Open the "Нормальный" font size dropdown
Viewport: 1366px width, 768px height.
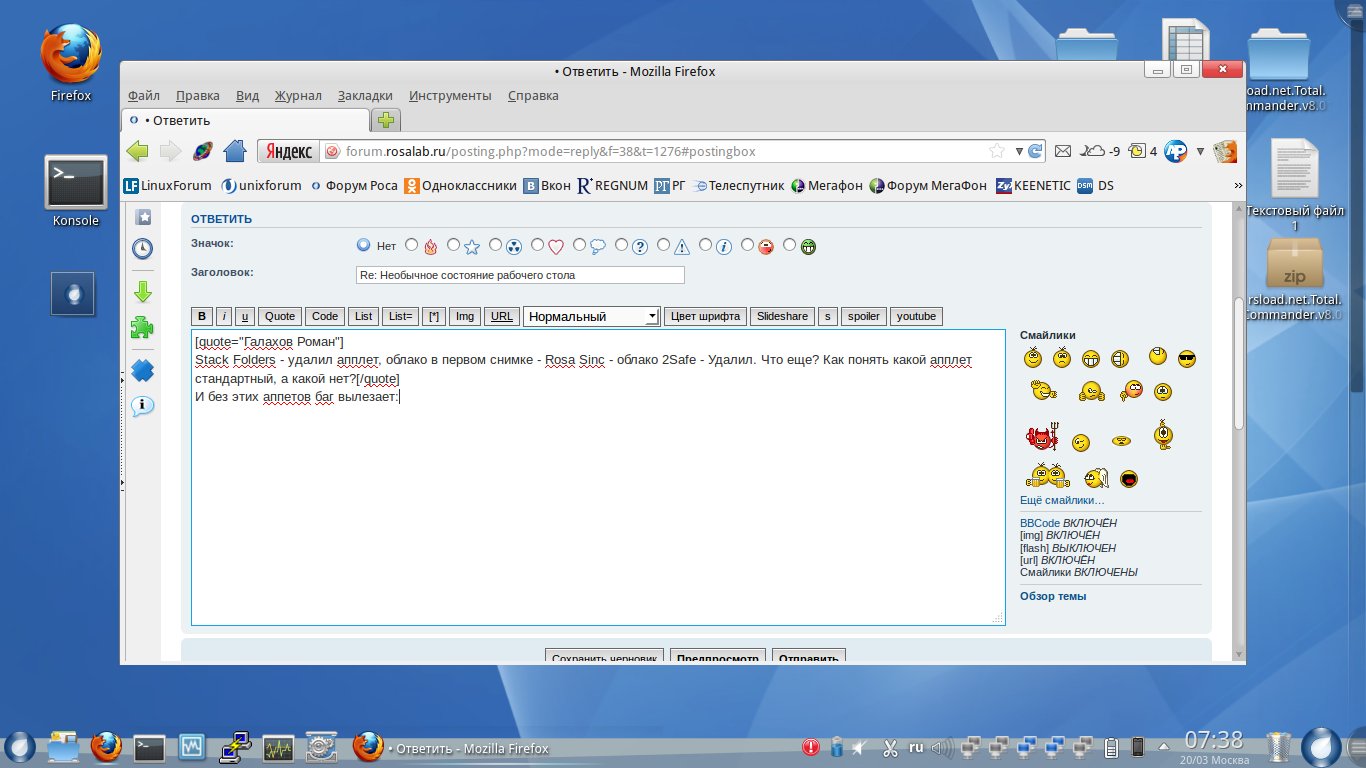point(592,316)
